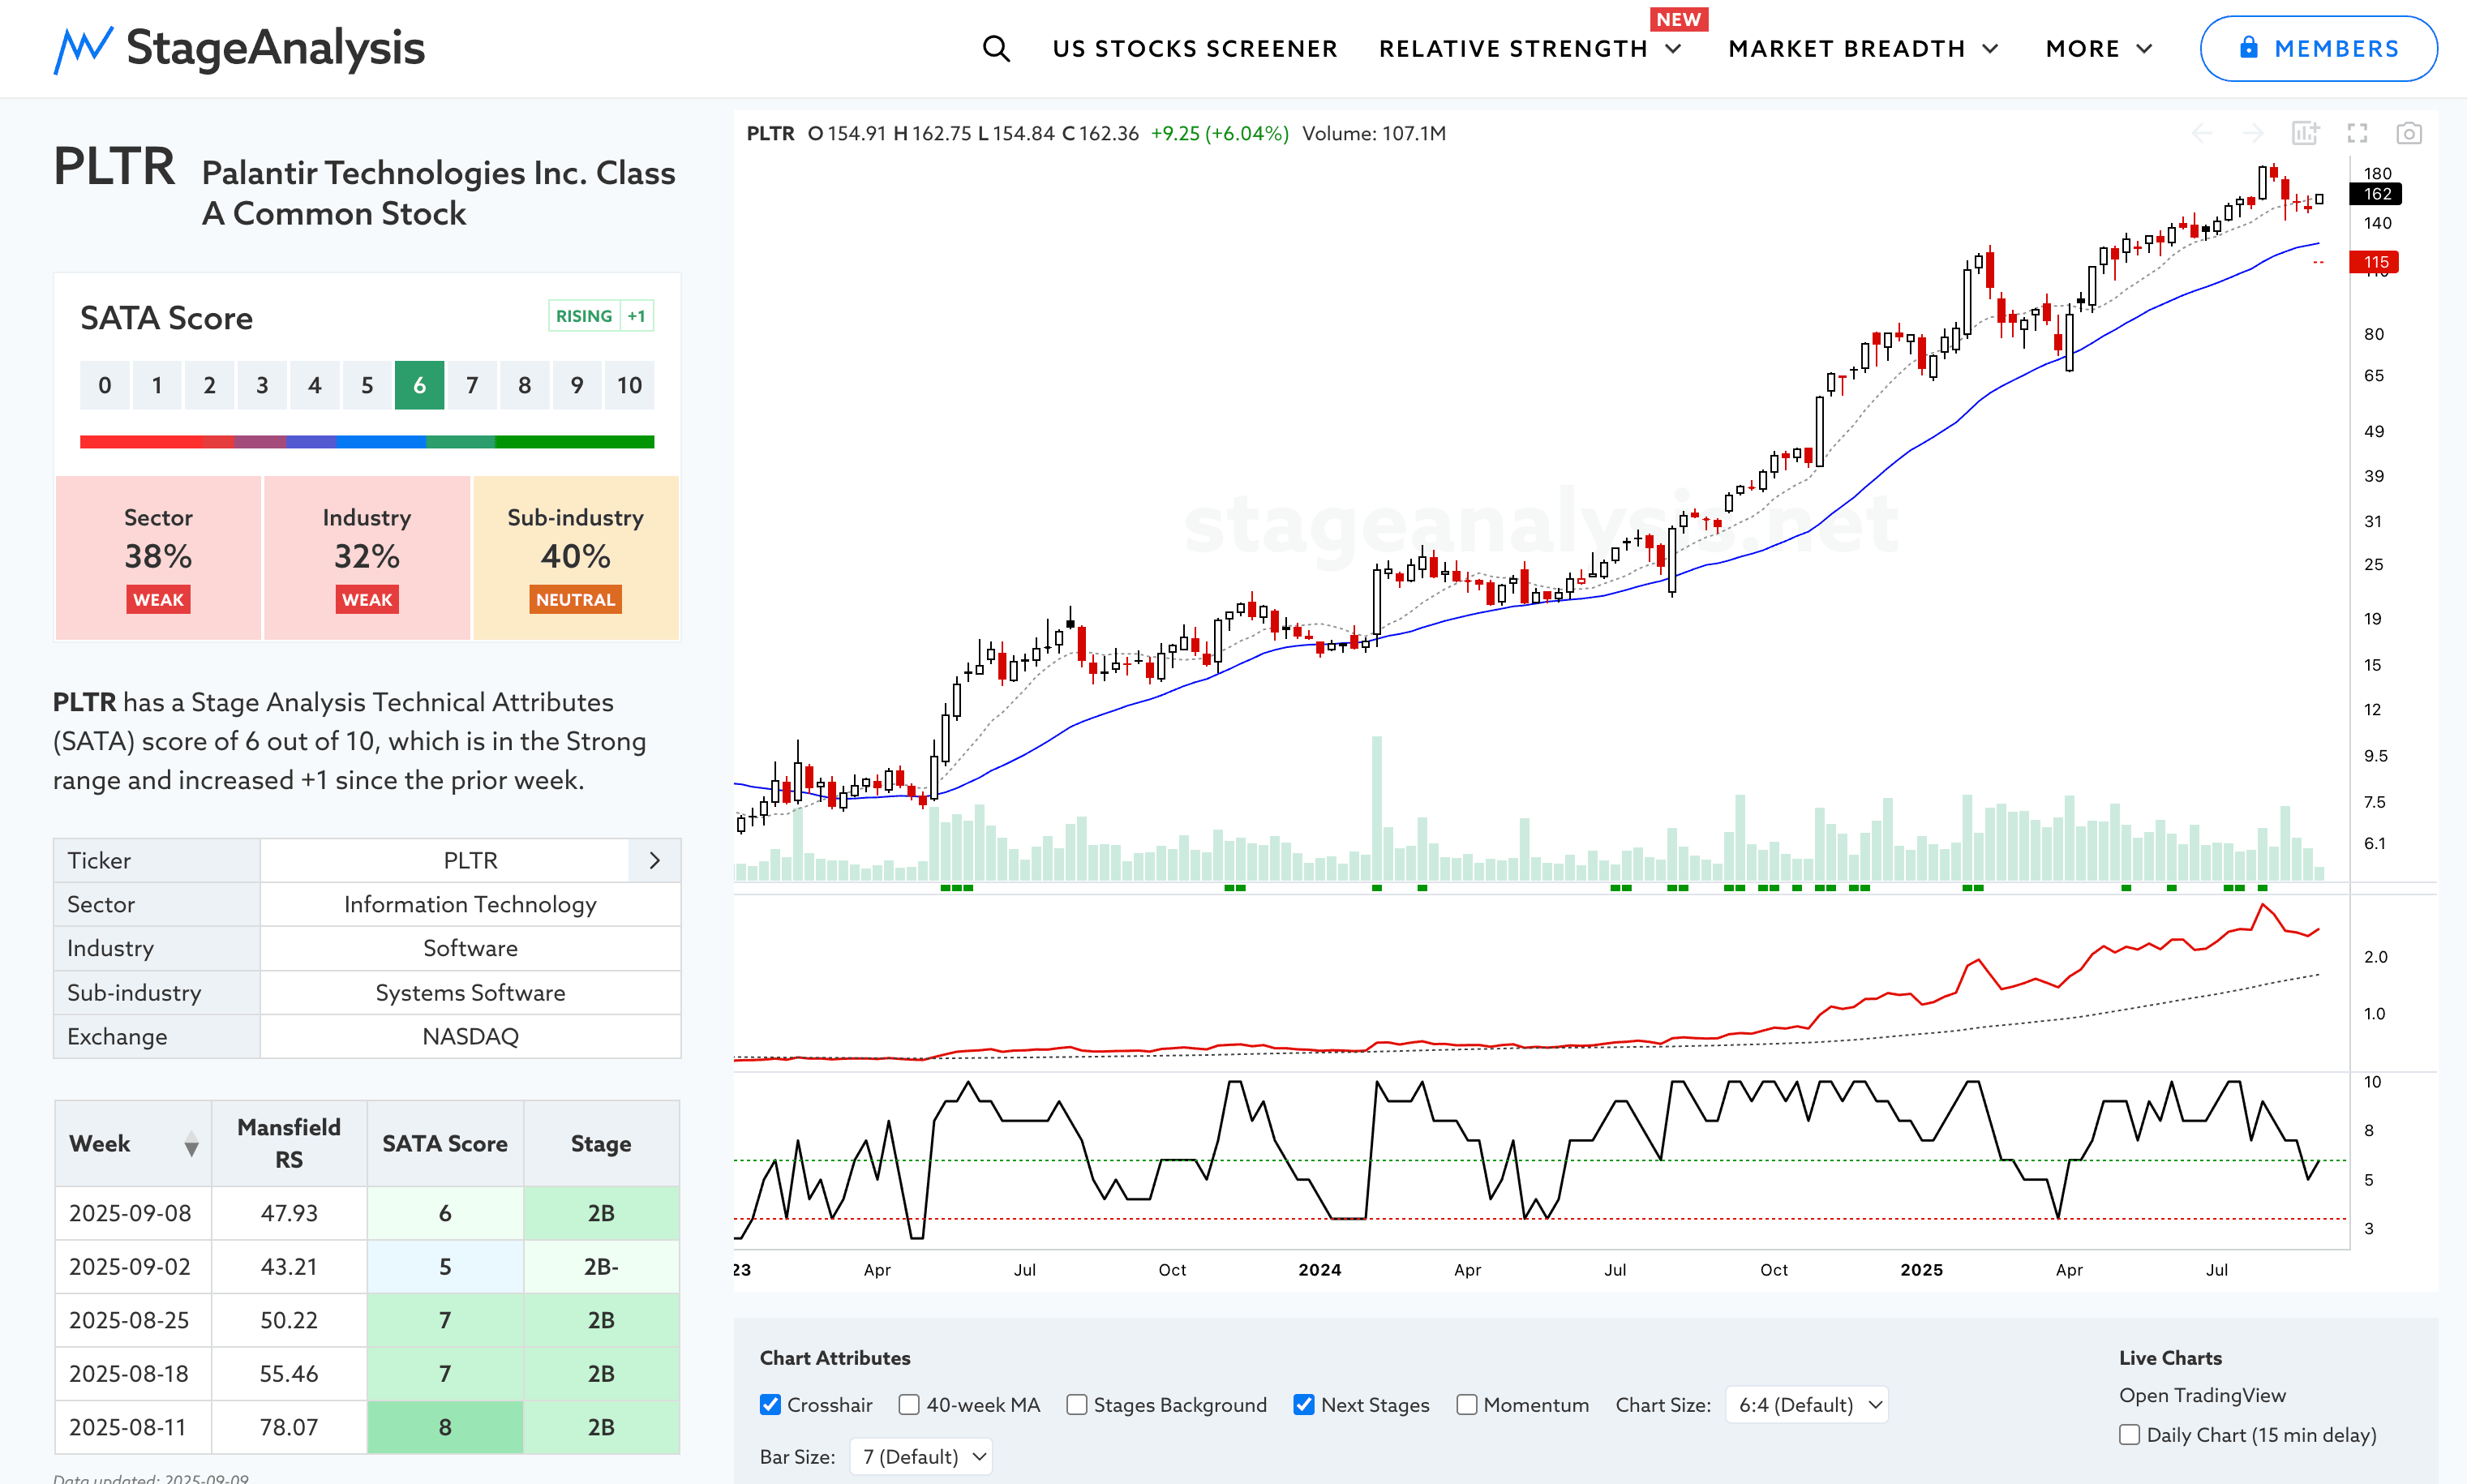2467x1484 pixels.
Task: Click the 2024 timeline label
Action: (x=1320, y=1269)
